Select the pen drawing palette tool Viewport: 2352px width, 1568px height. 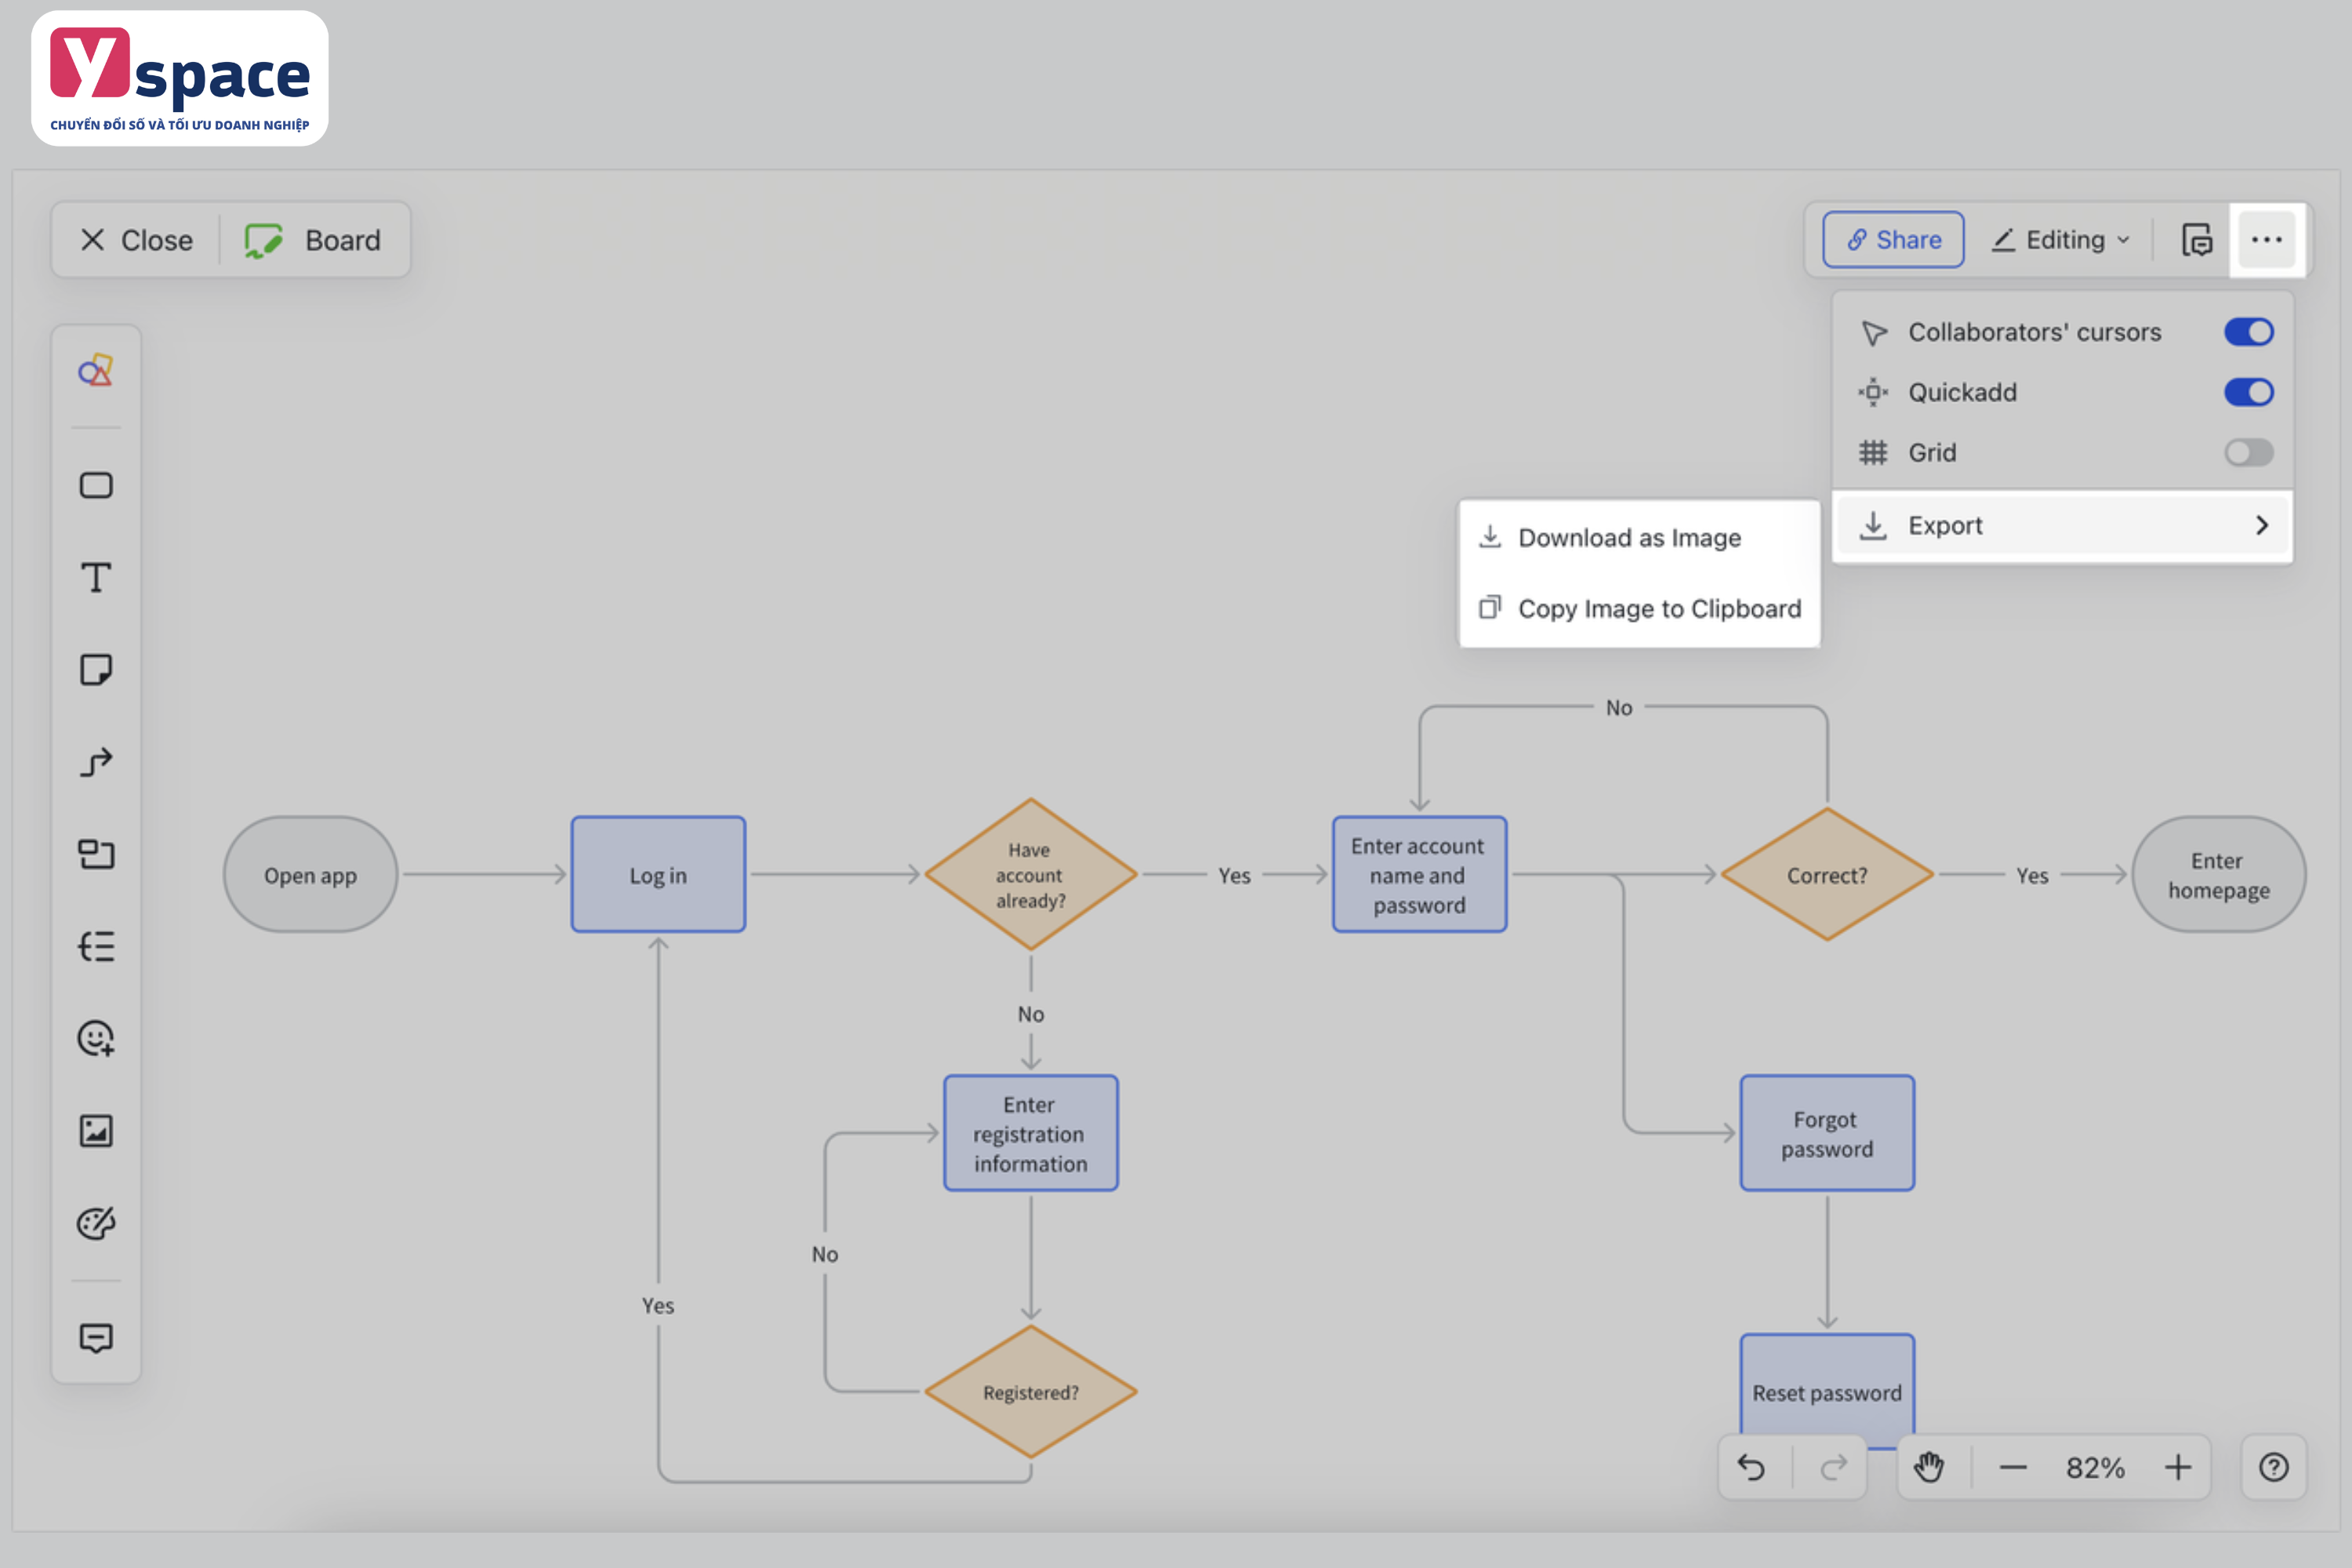point(96,1223)
